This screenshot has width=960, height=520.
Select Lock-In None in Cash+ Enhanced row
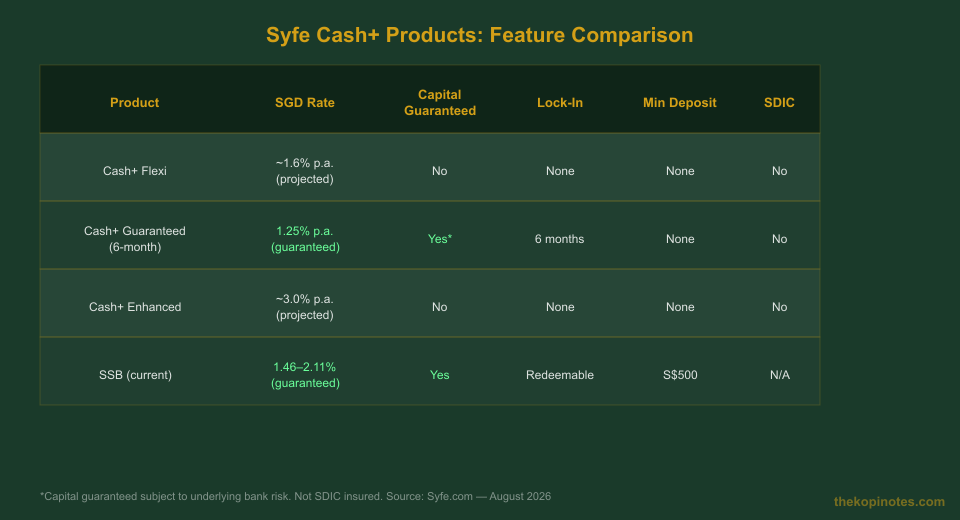coord(560,307)
